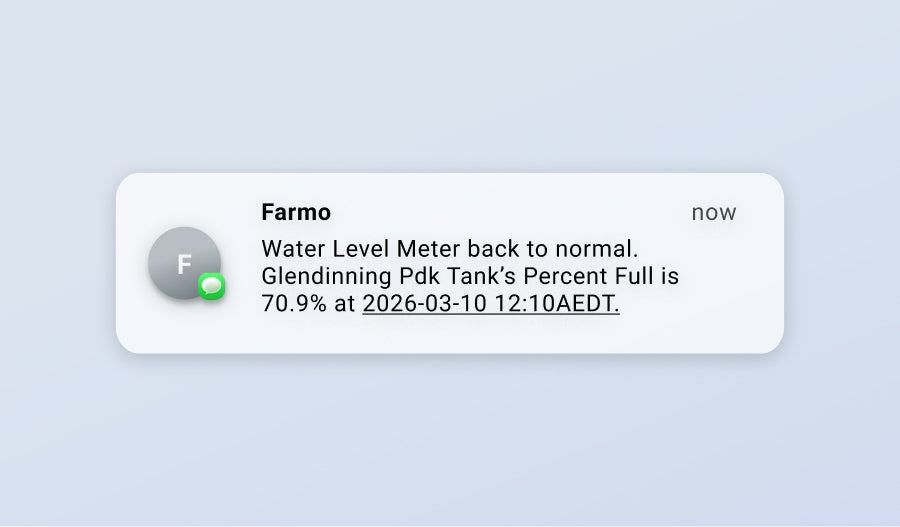Click the "now" timestamp
The height and width of the screenshot is (527, 900).
tap(713, 212)
